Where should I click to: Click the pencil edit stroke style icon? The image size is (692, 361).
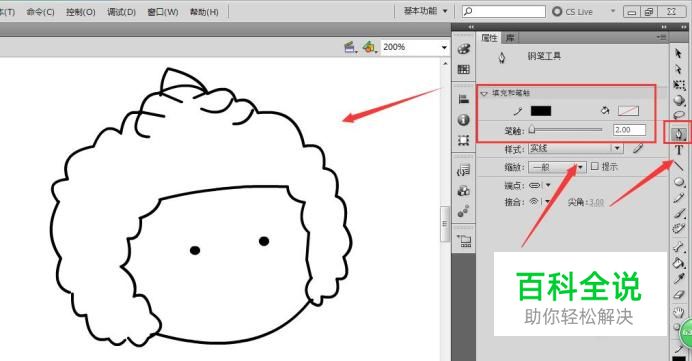coord(638,149)
